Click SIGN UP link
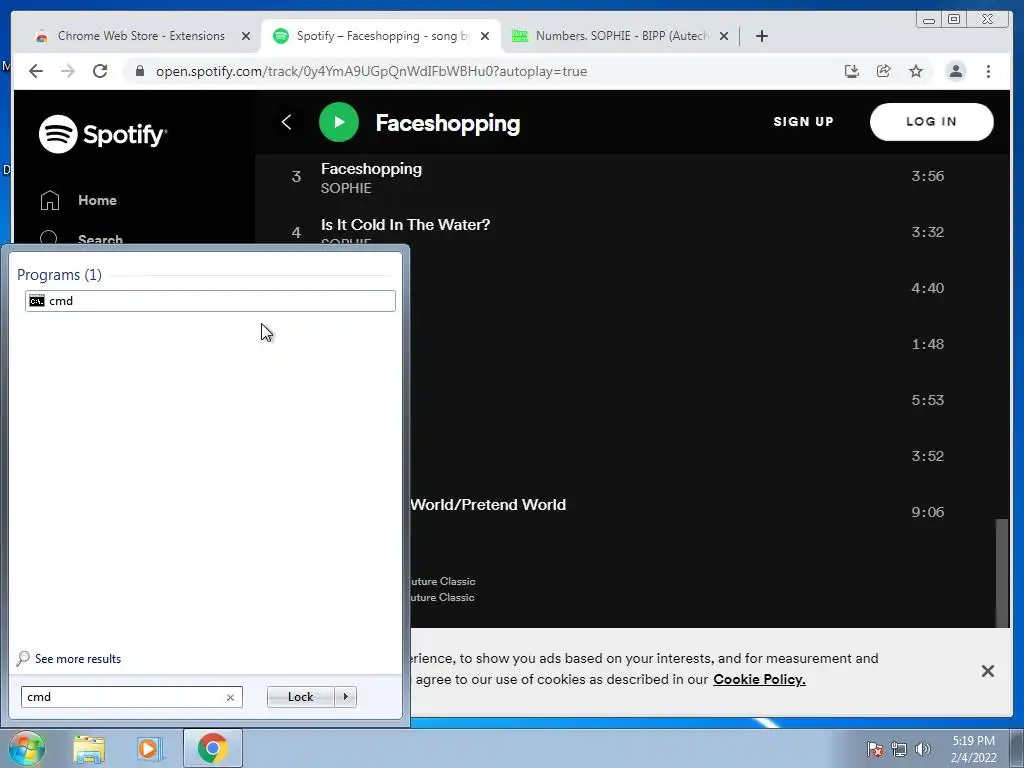Image resolution: width=1024 pixels, height=768 pixels. [x=803, y=121]
